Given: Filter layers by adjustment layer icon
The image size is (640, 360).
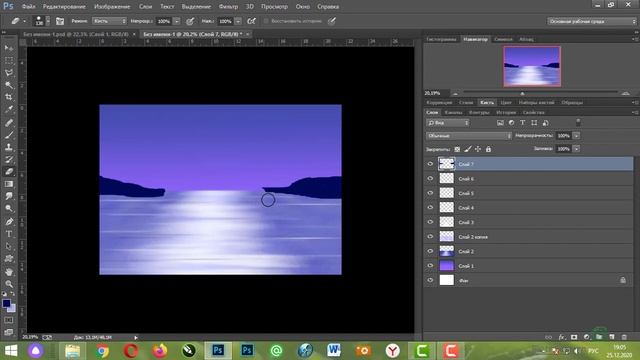Looking at the screenshot, I should 511,122.
